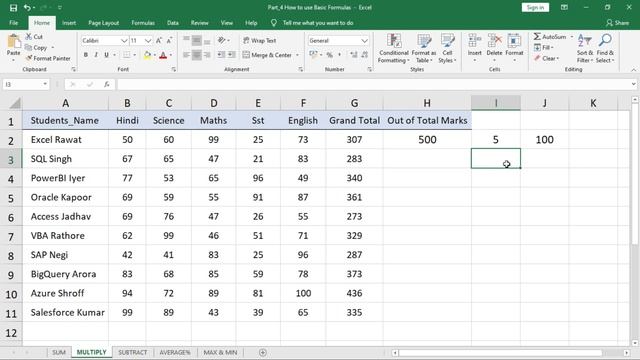Open the MAX & MIN sheet tab

[220, 352]
